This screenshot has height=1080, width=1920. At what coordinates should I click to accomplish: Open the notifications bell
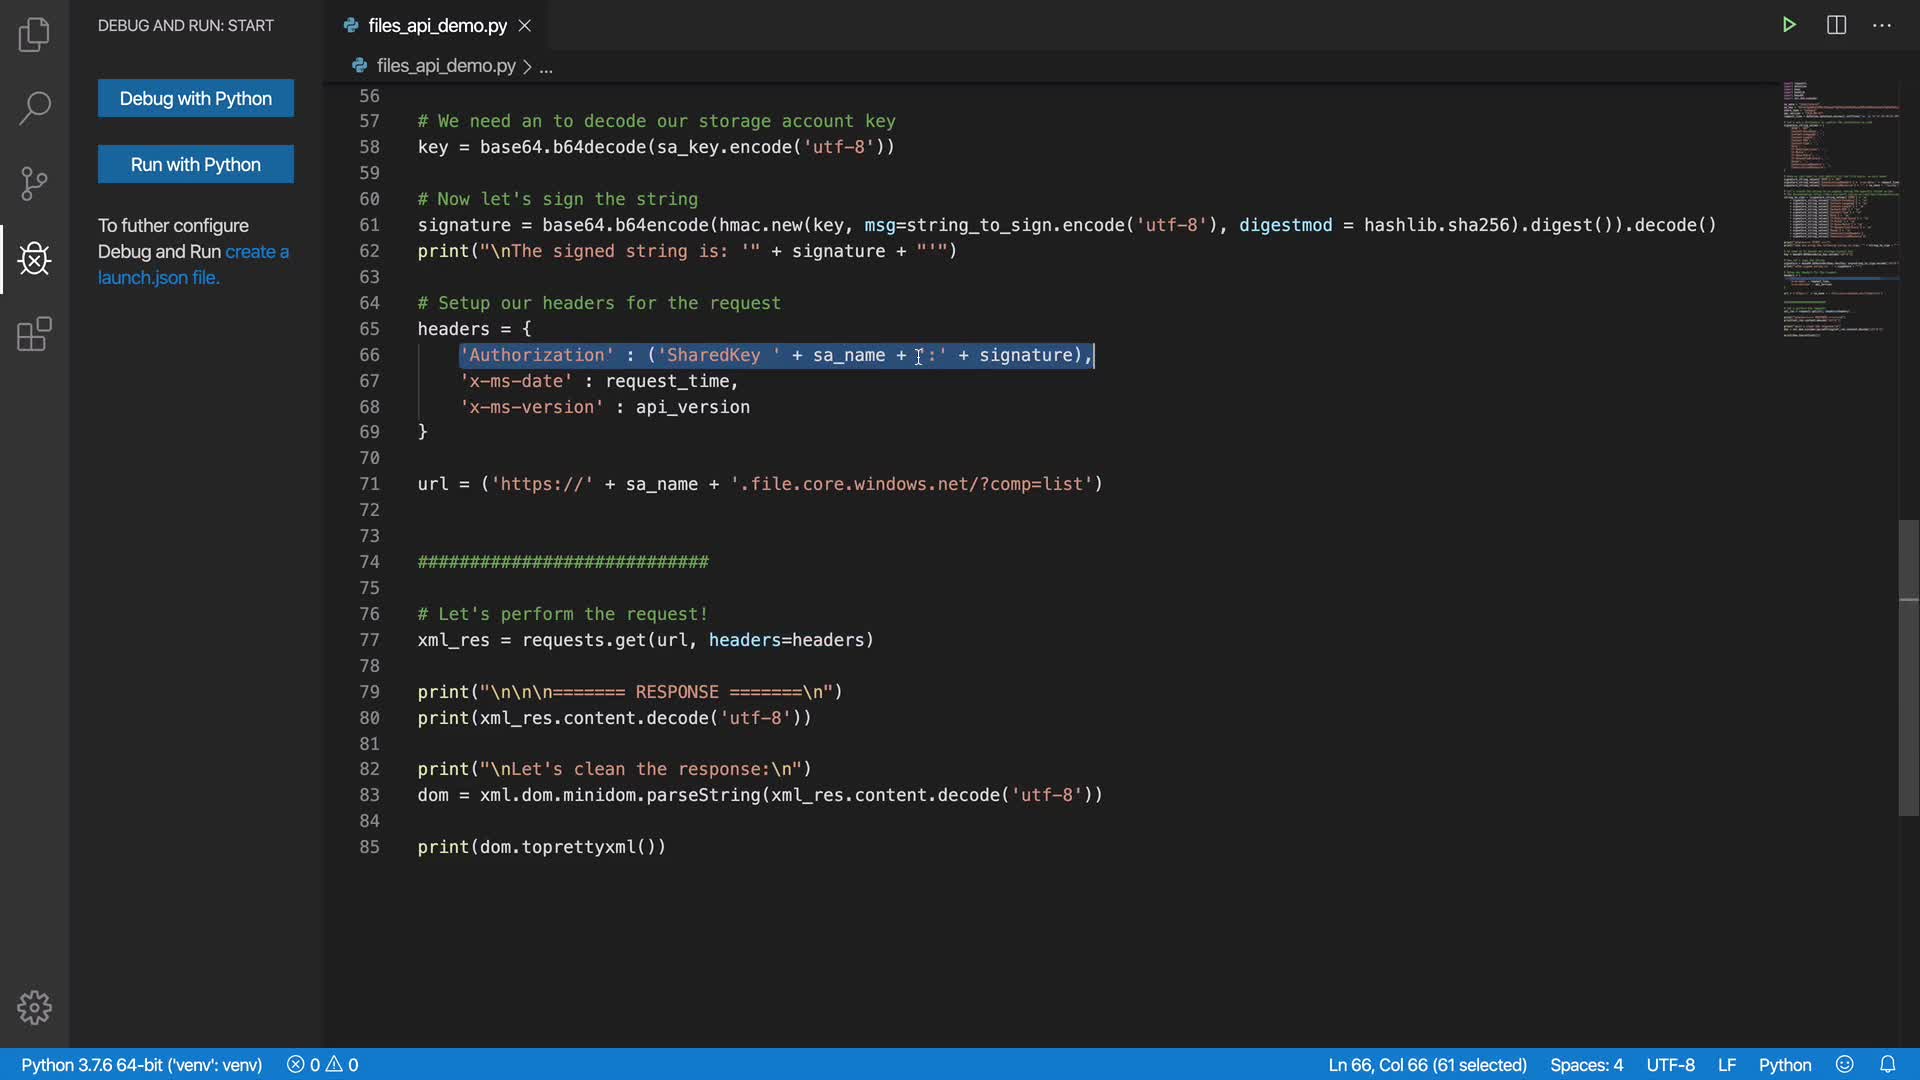[x=1888, y=1065]
